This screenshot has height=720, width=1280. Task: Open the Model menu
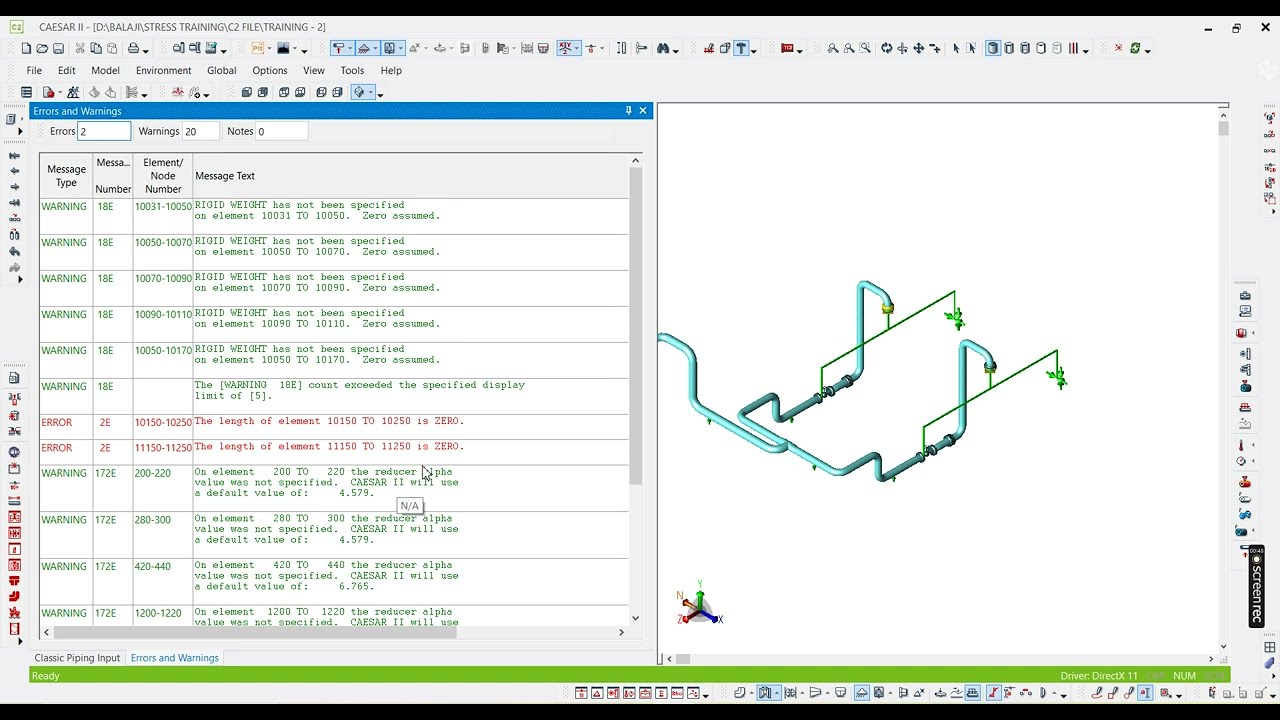(x=105, y=71)
